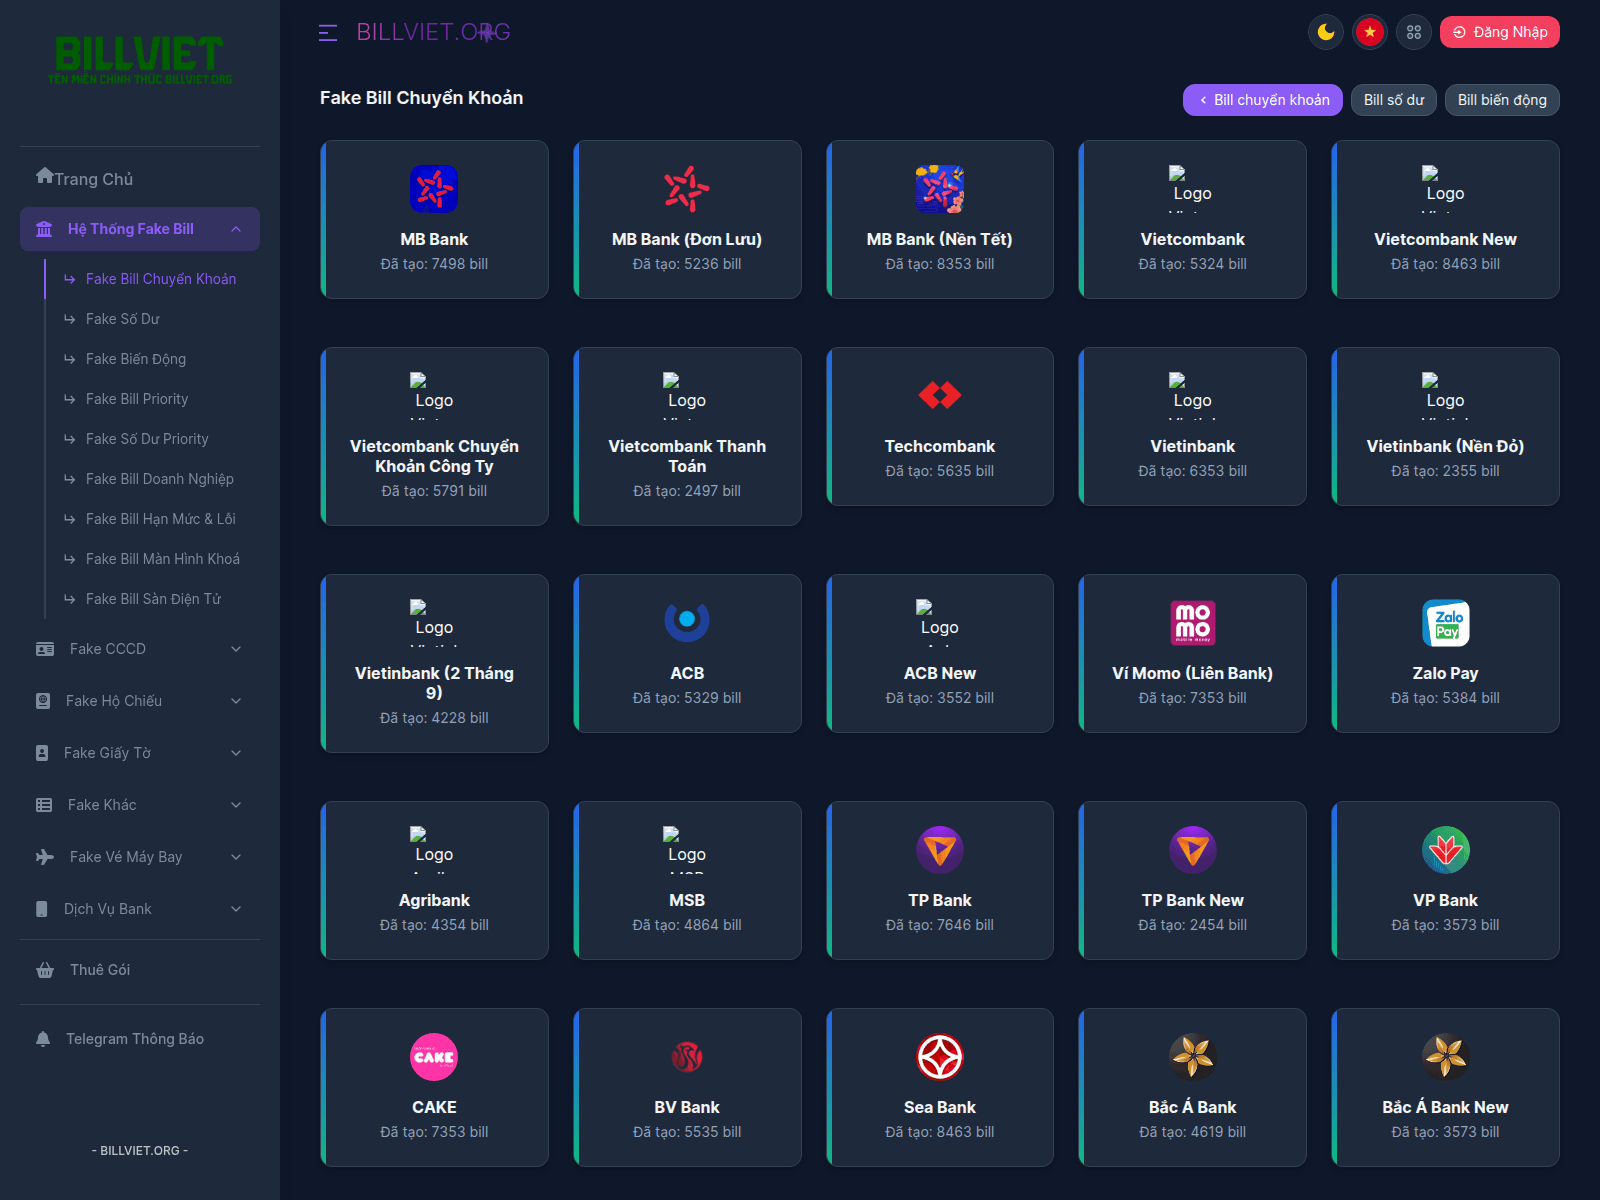Click the VP Bank flower logo

1446,850
